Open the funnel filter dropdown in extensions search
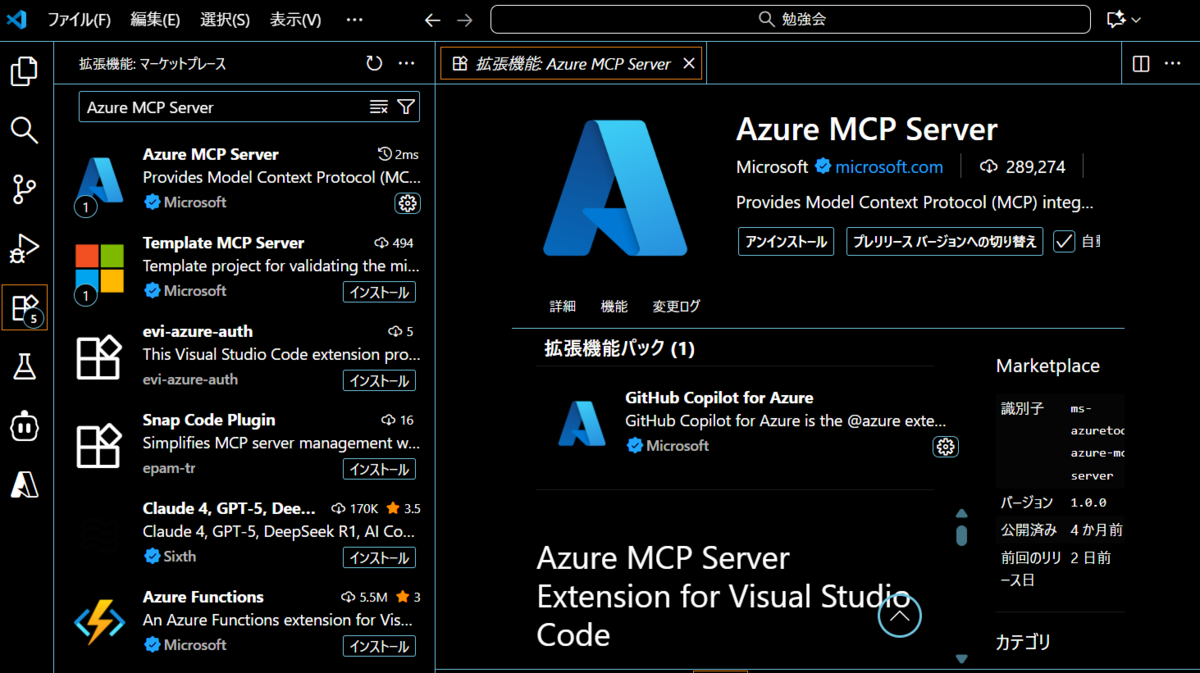The image size is (1200, 673). (x=405, y=107)
